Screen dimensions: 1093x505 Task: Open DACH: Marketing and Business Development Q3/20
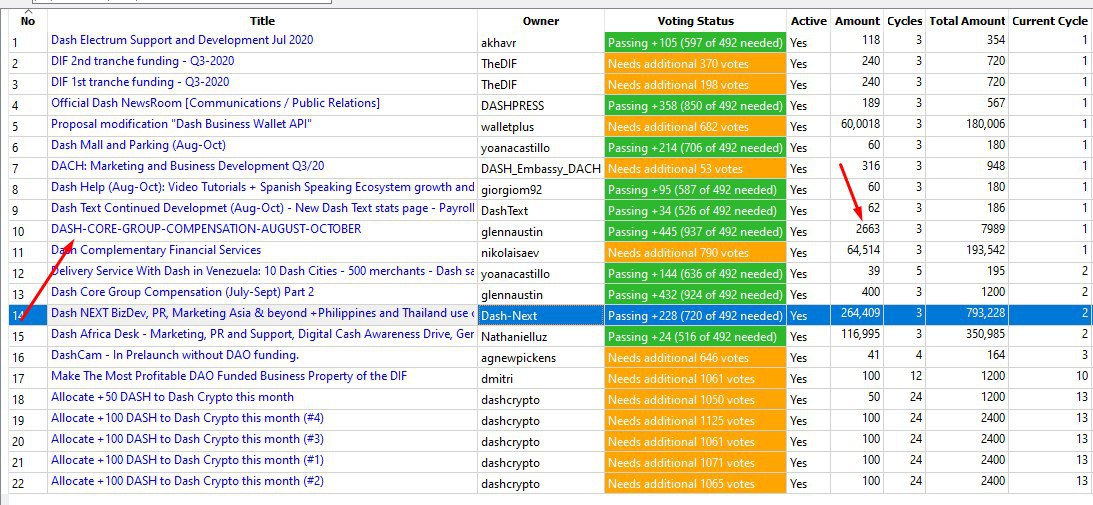click(188, 166)
